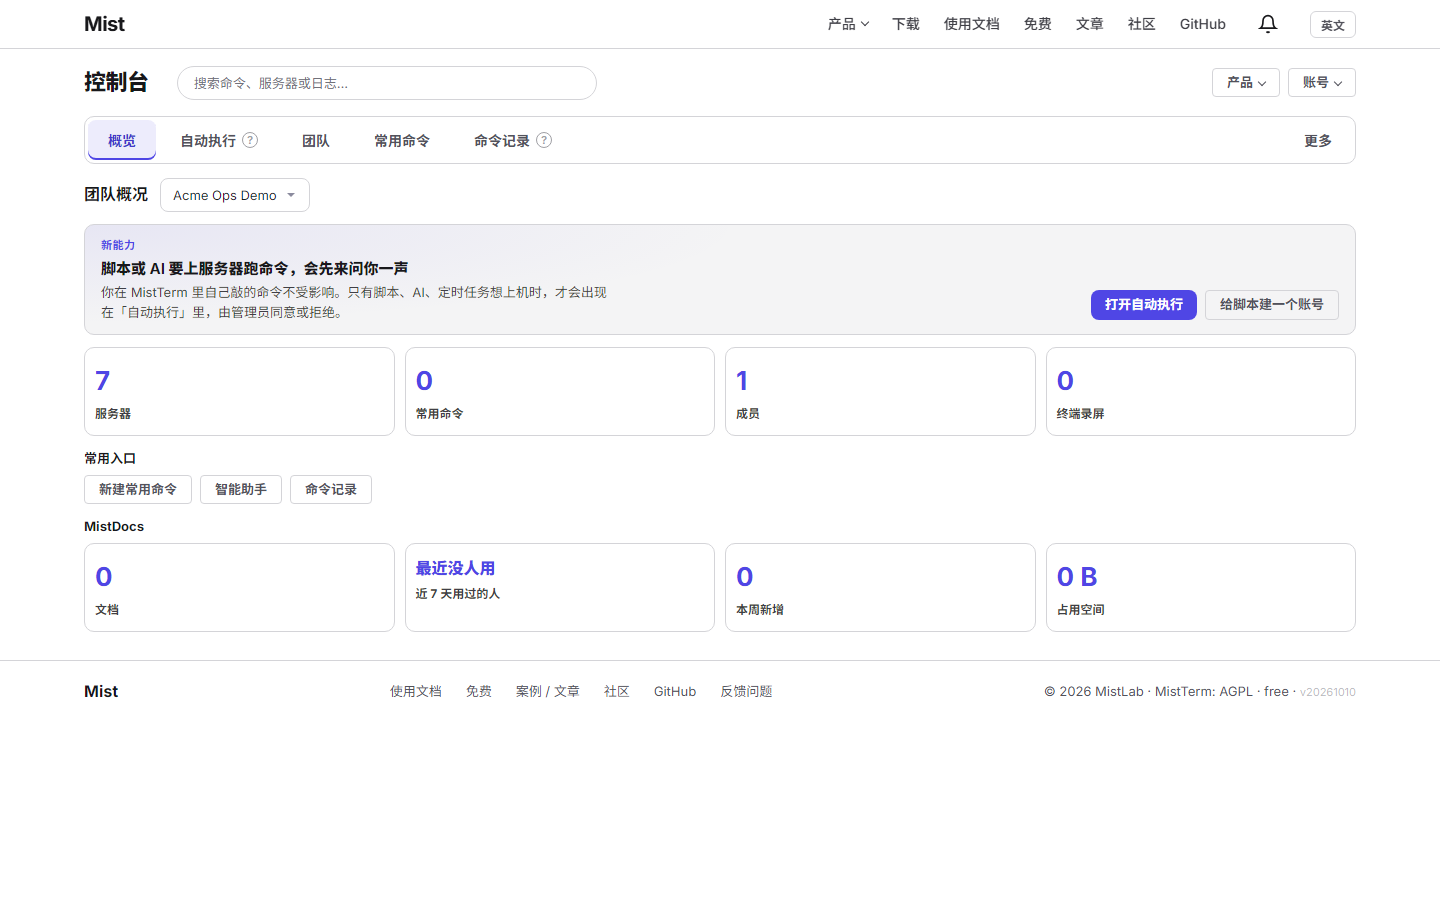Switch to the 概览 tab
1440x900 pixels.
(x=122, y=140)
